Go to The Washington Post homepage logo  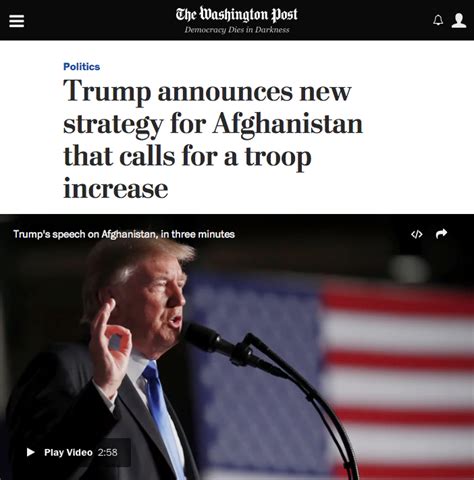[237, 14]
